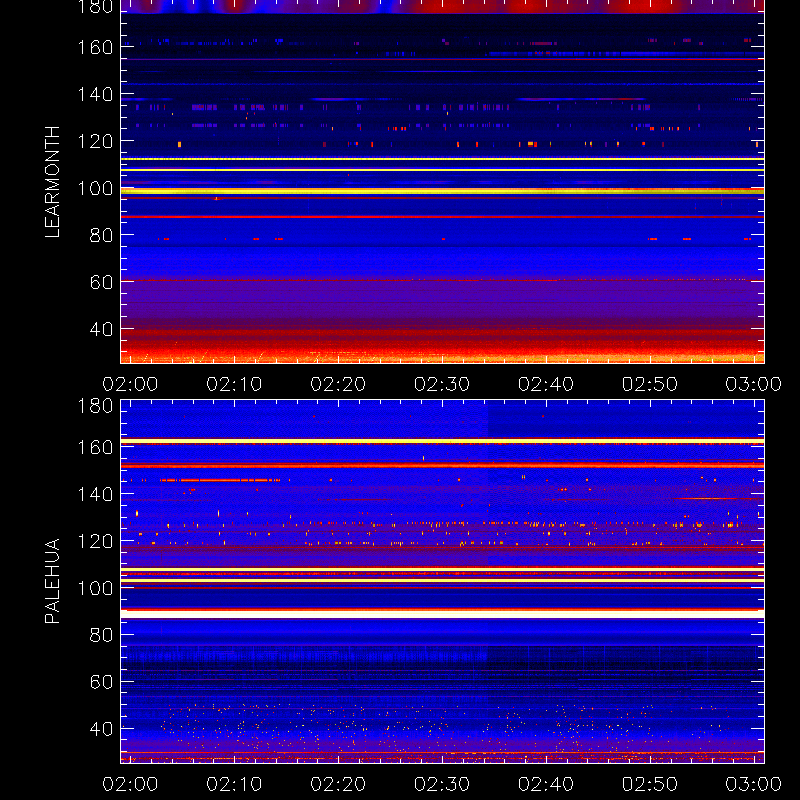The height and width of the screenshot is (800, 800).
Task: Click the PALEHUA axis title
Action: tap(52, 581)
